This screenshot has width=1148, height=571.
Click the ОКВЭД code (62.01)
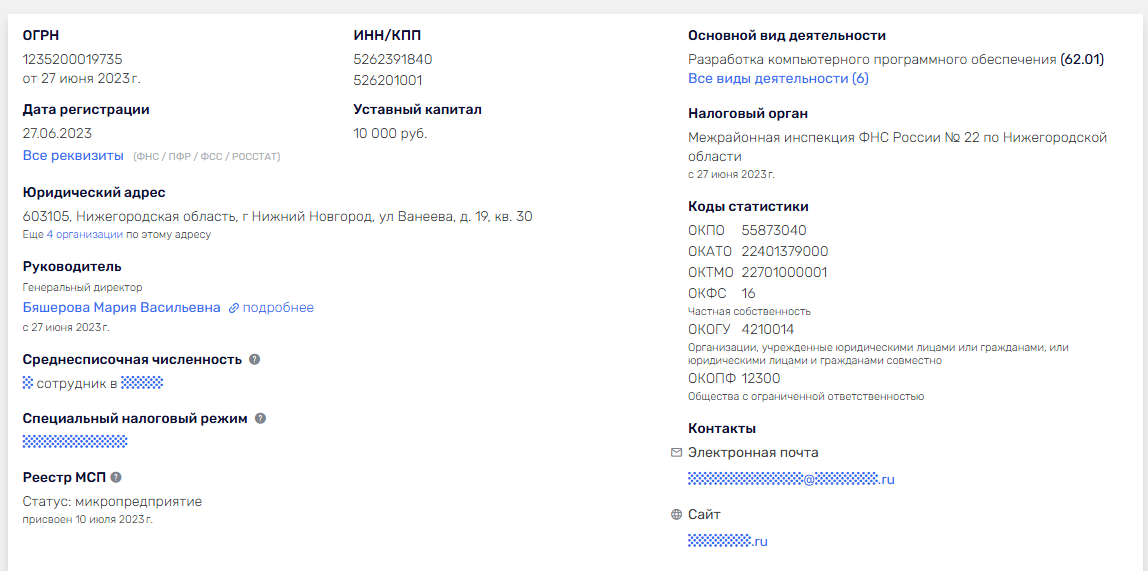1082,60
